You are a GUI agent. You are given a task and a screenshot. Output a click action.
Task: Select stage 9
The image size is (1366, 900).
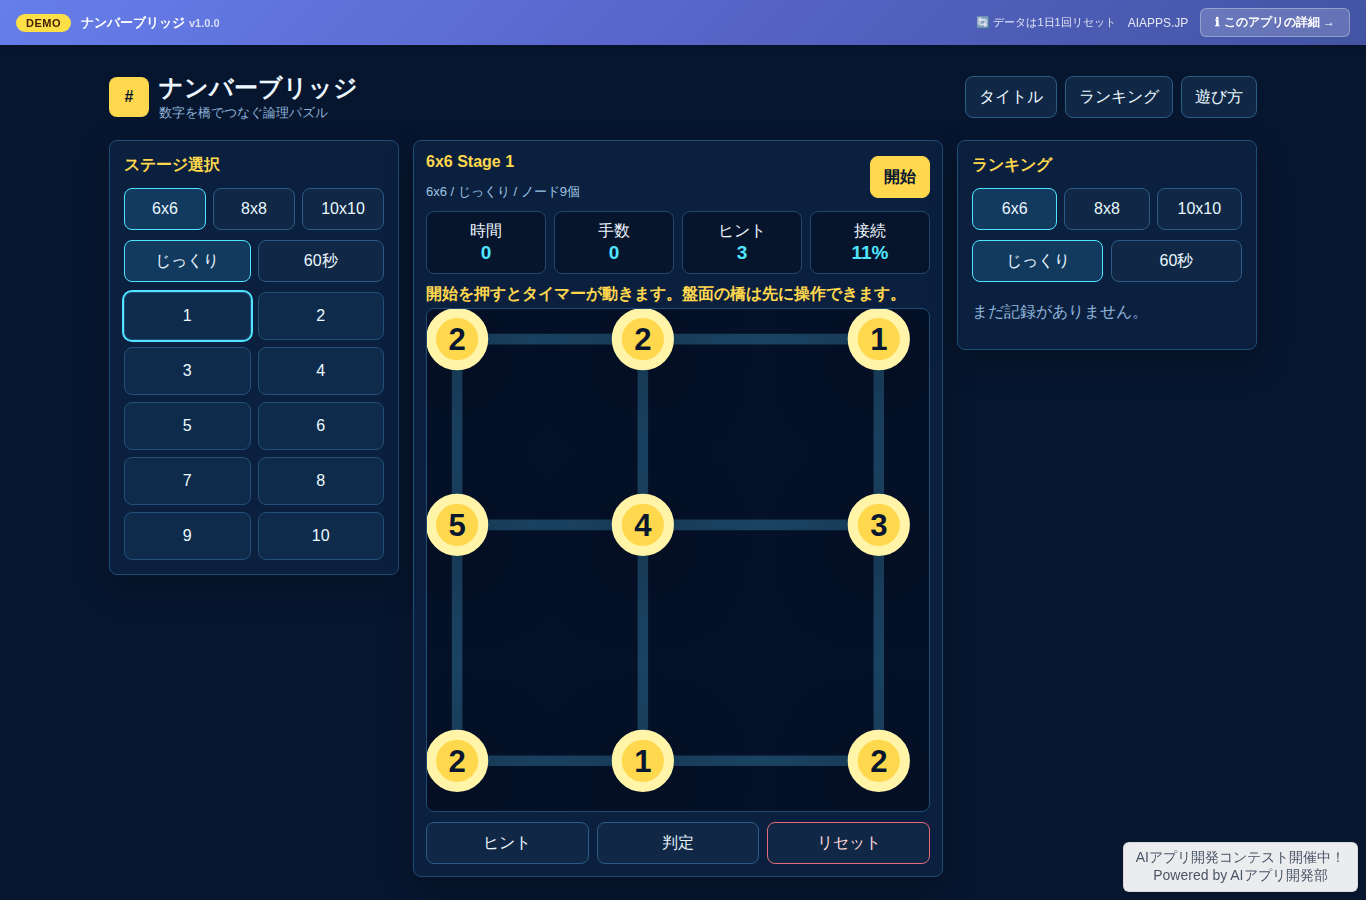point(187,536)
